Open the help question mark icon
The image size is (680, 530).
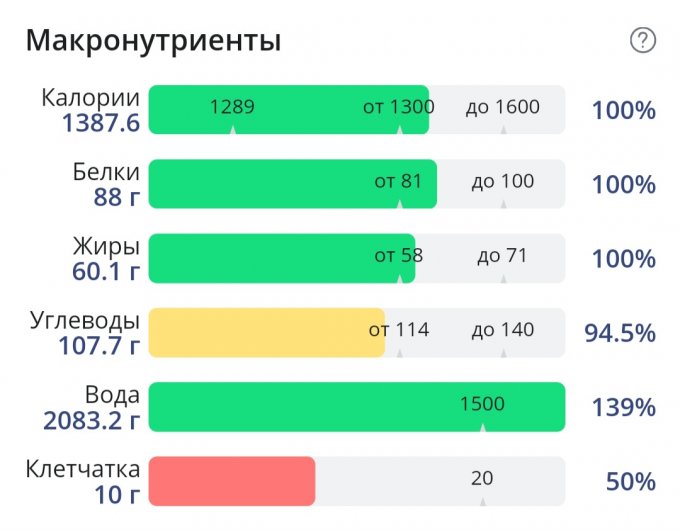[643, 40]
